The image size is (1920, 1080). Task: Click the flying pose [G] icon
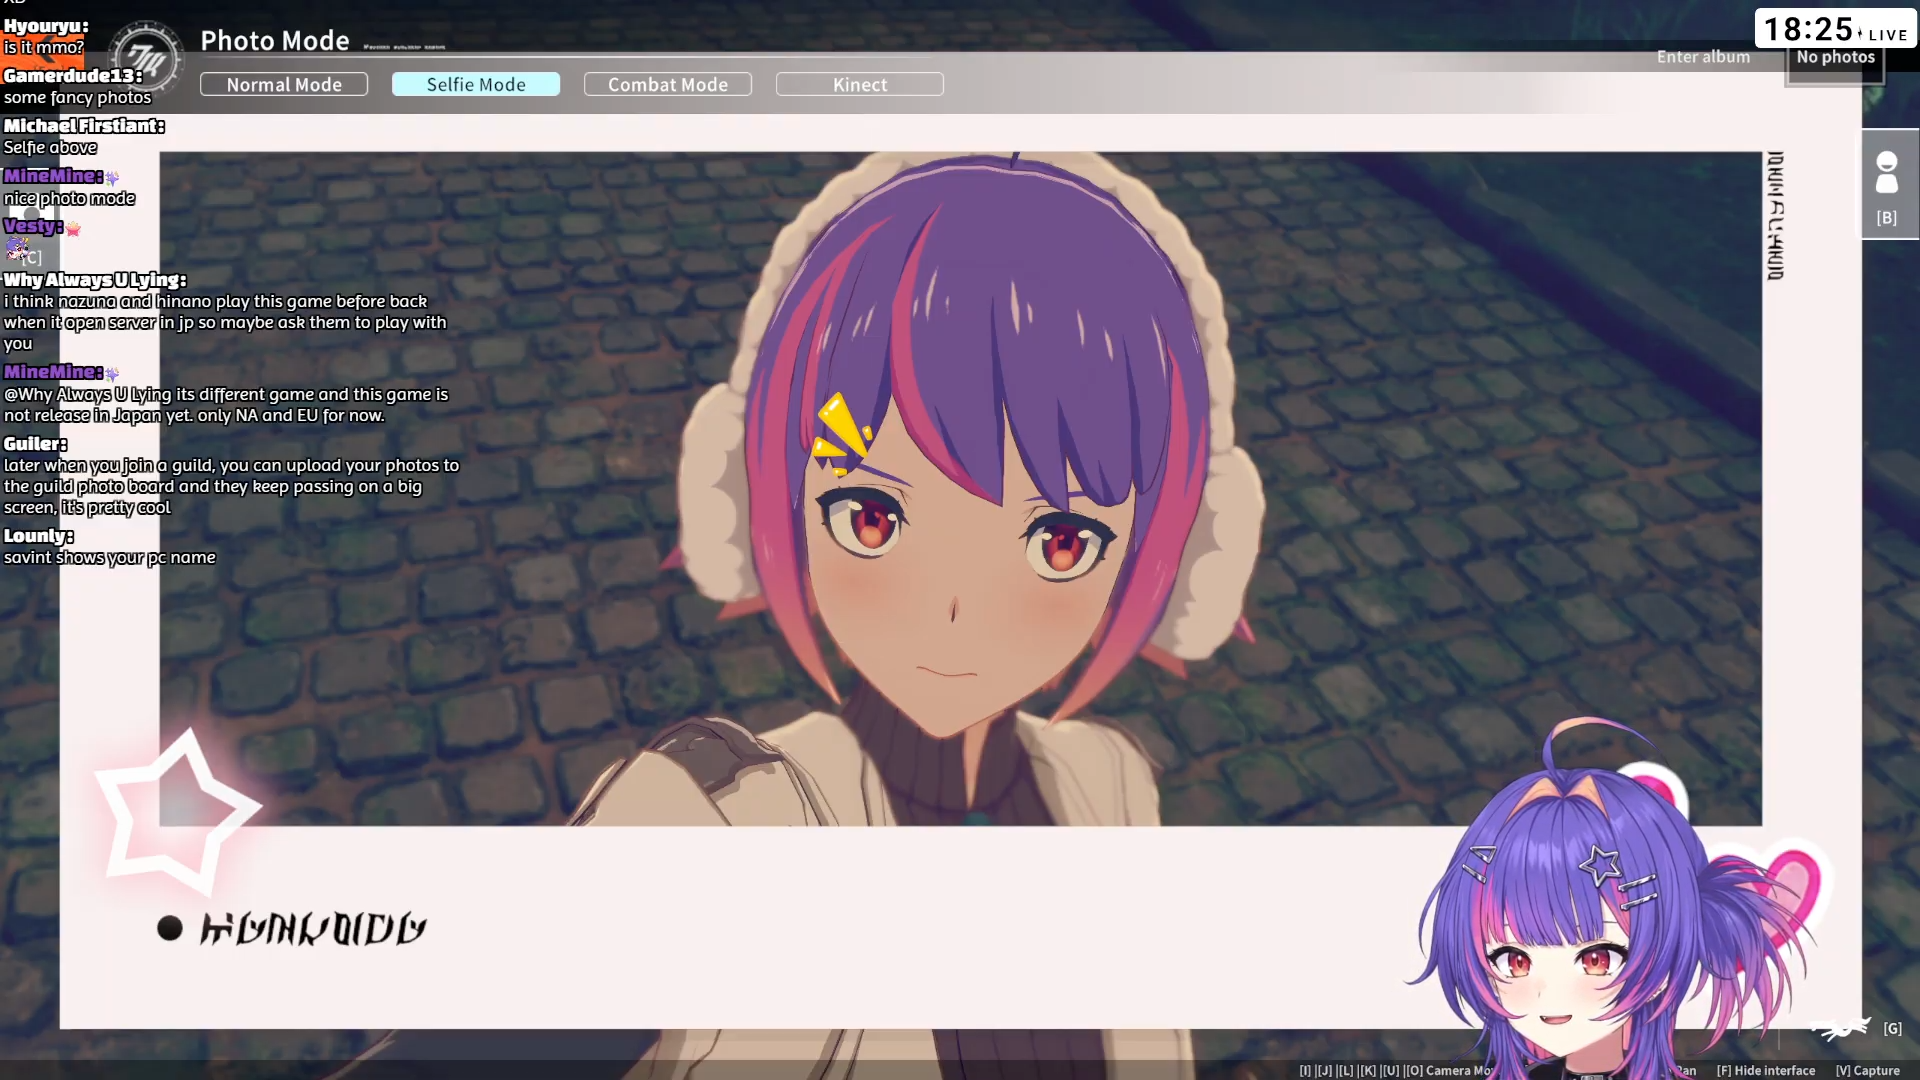pos(1842,1028)
